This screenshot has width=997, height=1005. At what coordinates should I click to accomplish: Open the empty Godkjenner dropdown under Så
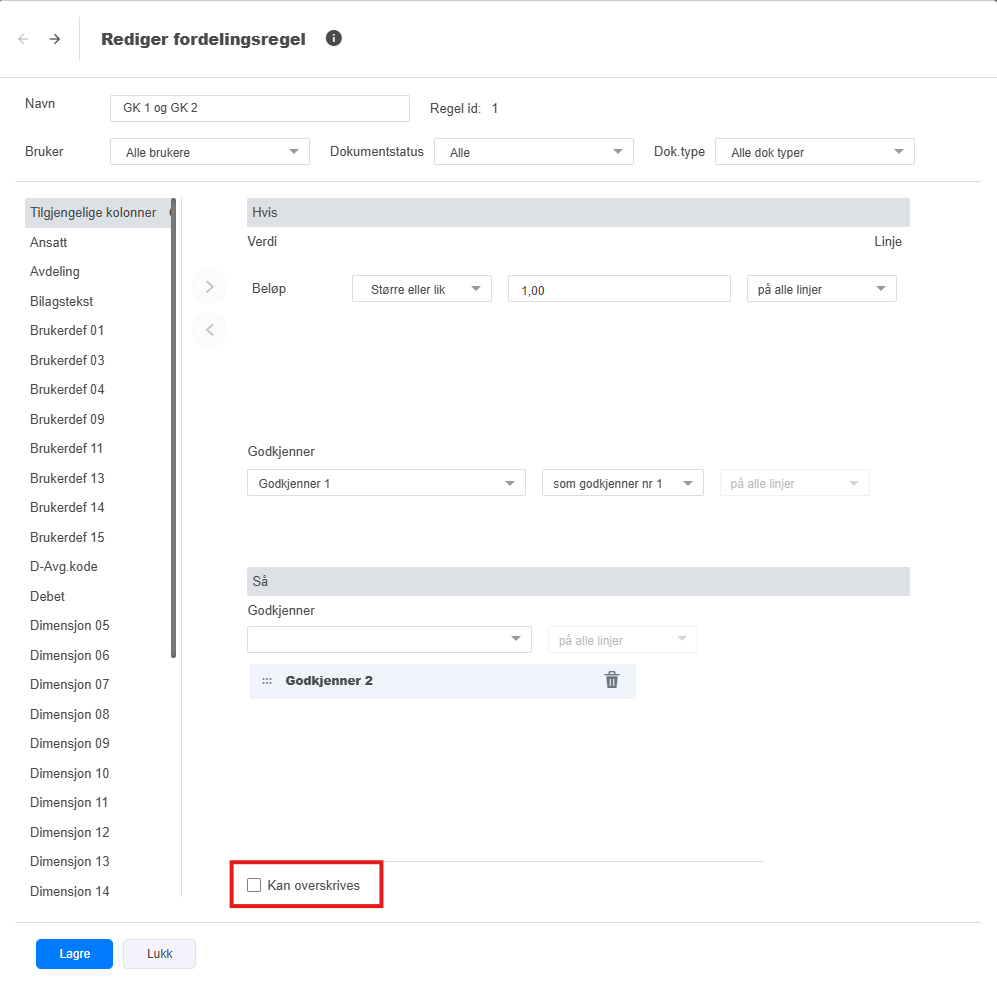tap(390, 640)
